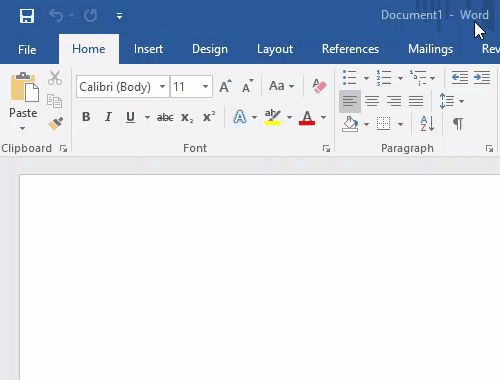Toggle Bold formatting
500x380 pixels.
click(86, 117)
